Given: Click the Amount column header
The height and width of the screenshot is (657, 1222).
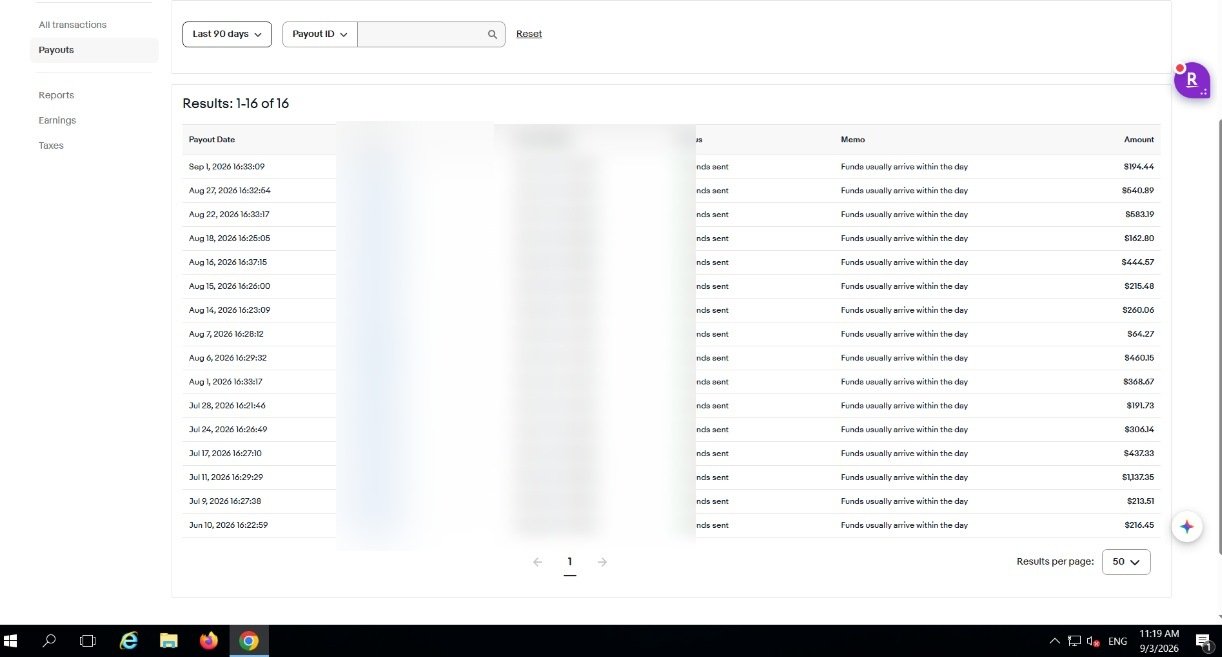Looking at the screenshot, I should point(1139,140).
